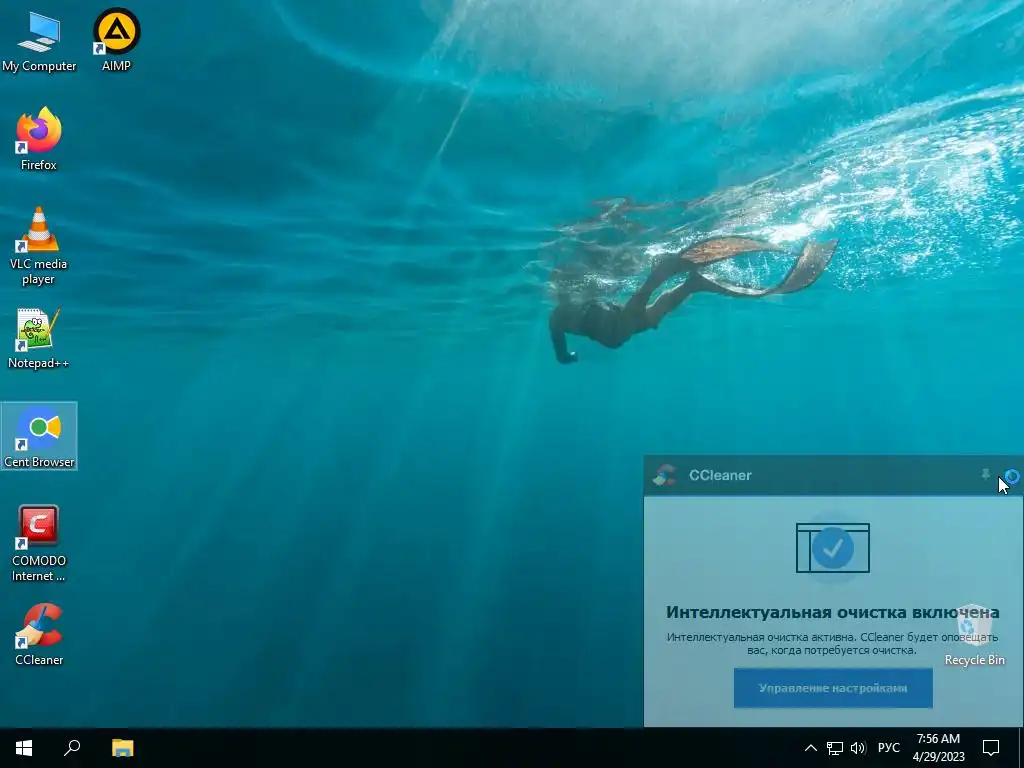Select the COMODO Internet Security shortcut
Image resolution: width=1024 pixels, height=768 pixels.
pos(39,543)
